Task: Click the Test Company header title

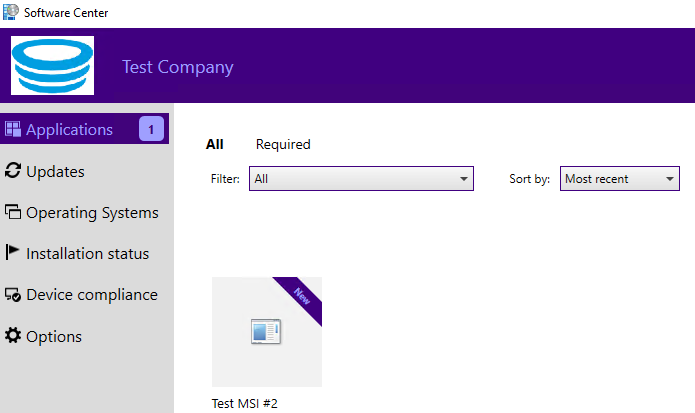Action: [x=177, y=67]
